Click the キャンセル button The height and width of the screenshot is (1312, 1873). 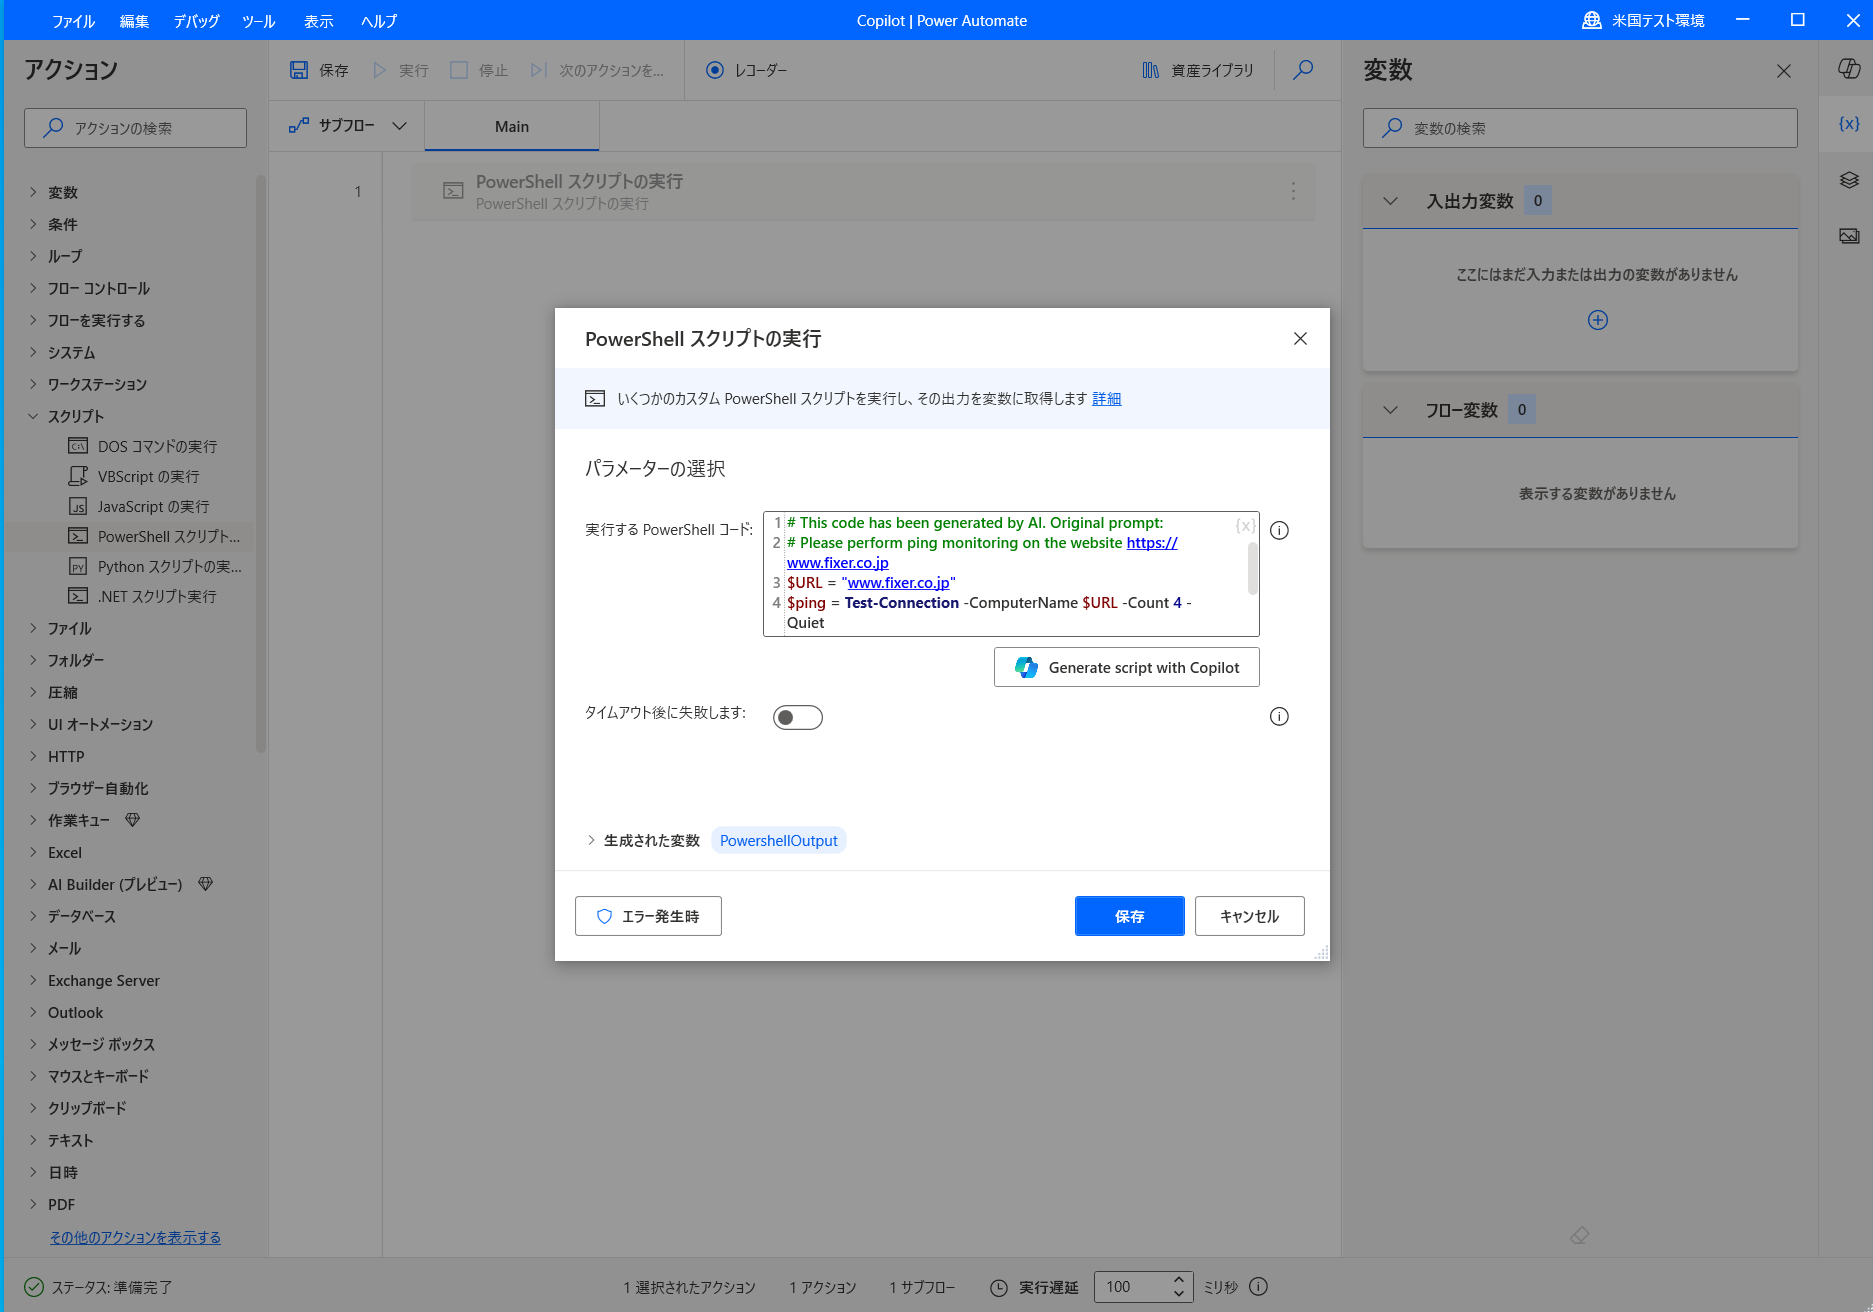(1250, 916)
